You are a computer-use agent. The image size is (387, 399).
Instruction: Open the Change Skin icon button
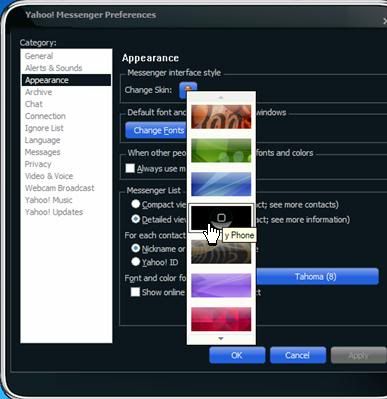(x=188, y=89)
